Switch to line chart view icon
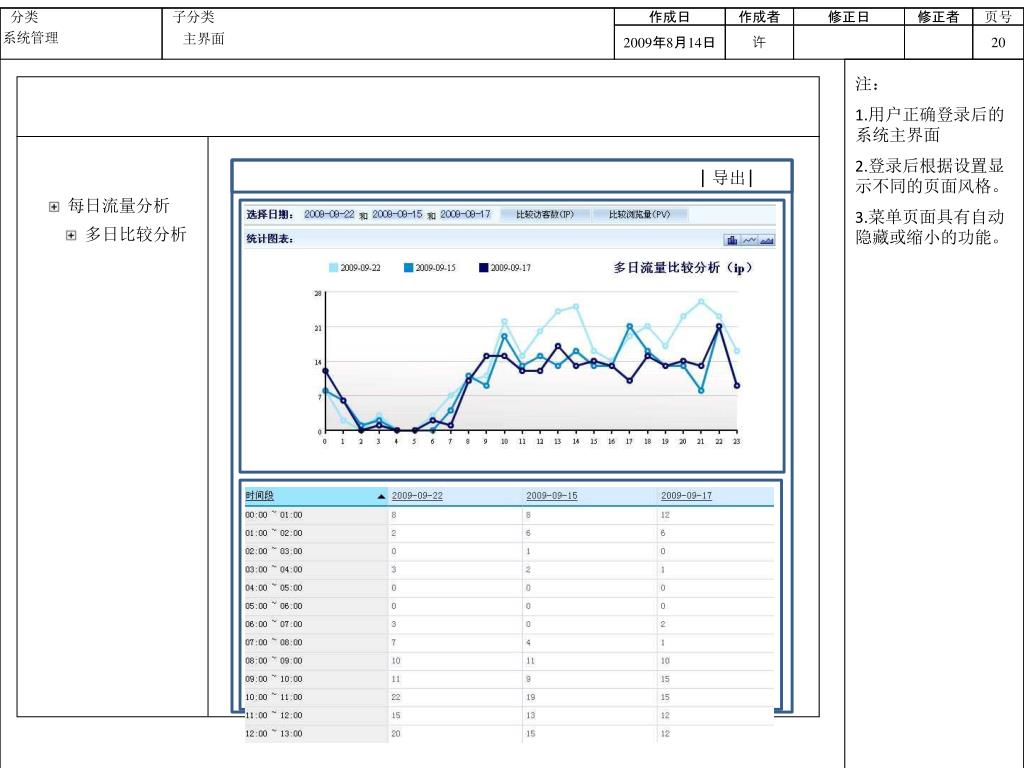 (749, 240)
